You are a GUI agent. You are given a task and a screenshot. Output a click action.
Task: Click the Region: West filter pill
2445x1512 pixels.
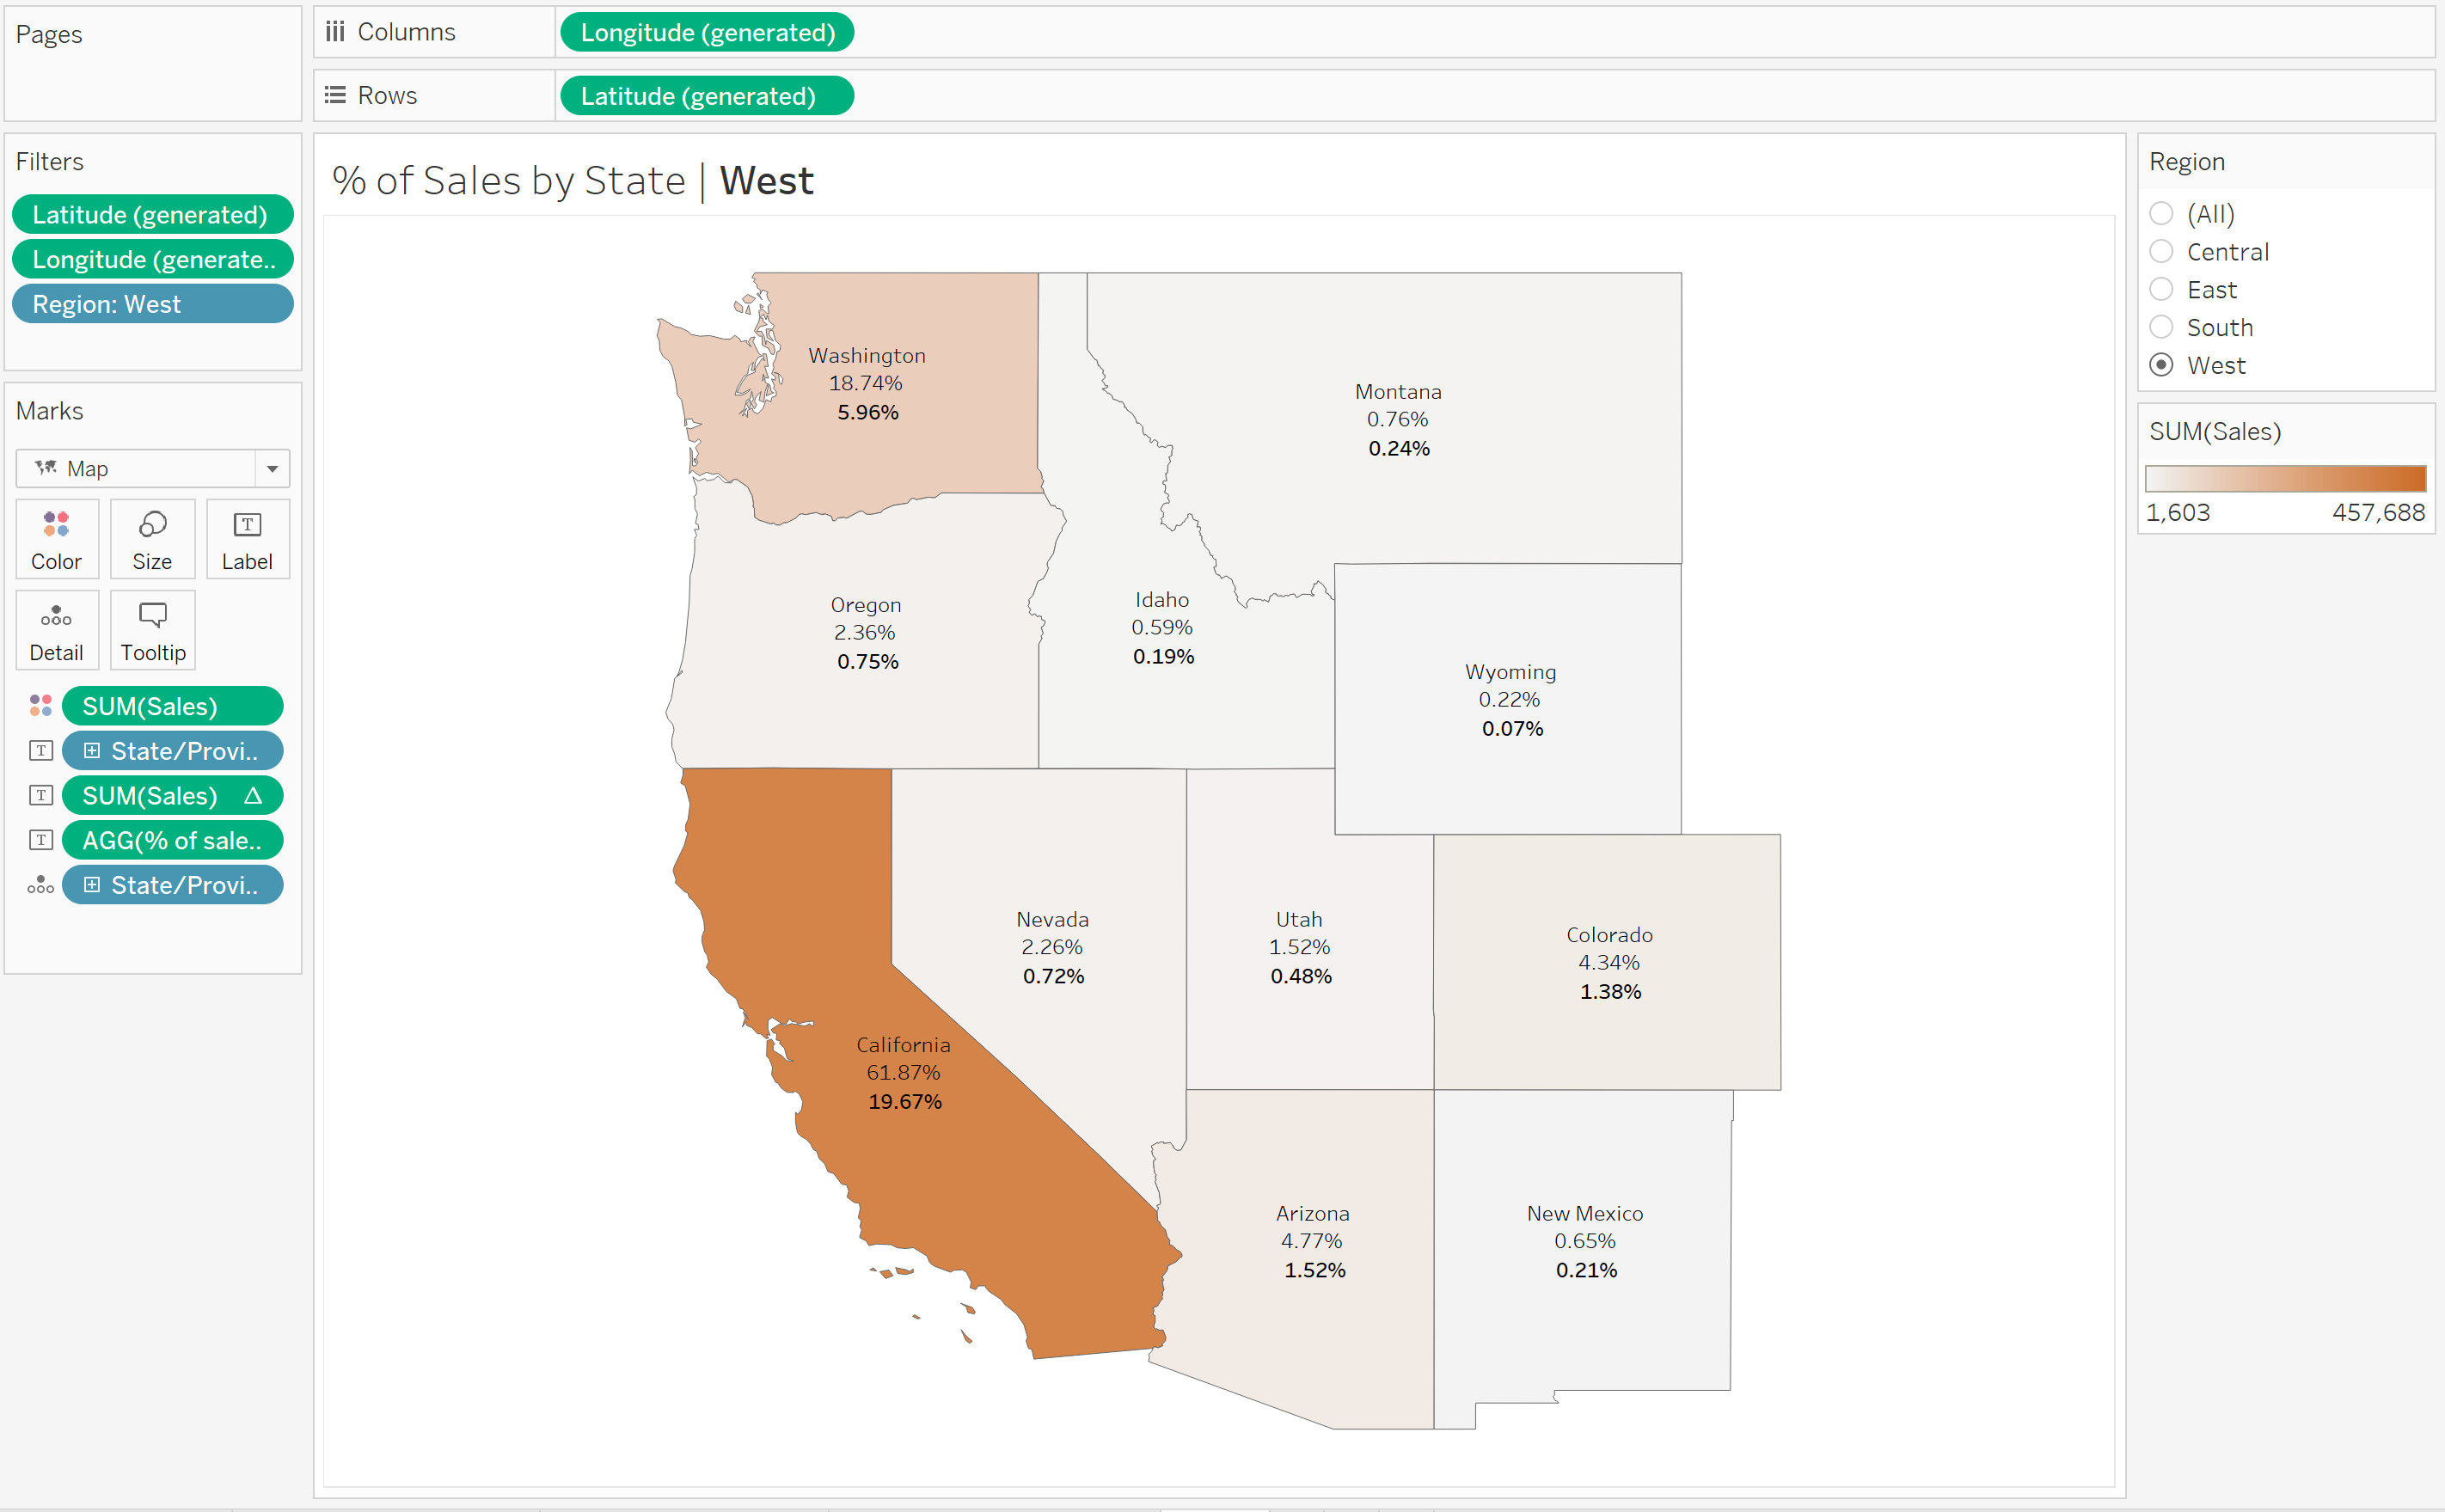152,304
